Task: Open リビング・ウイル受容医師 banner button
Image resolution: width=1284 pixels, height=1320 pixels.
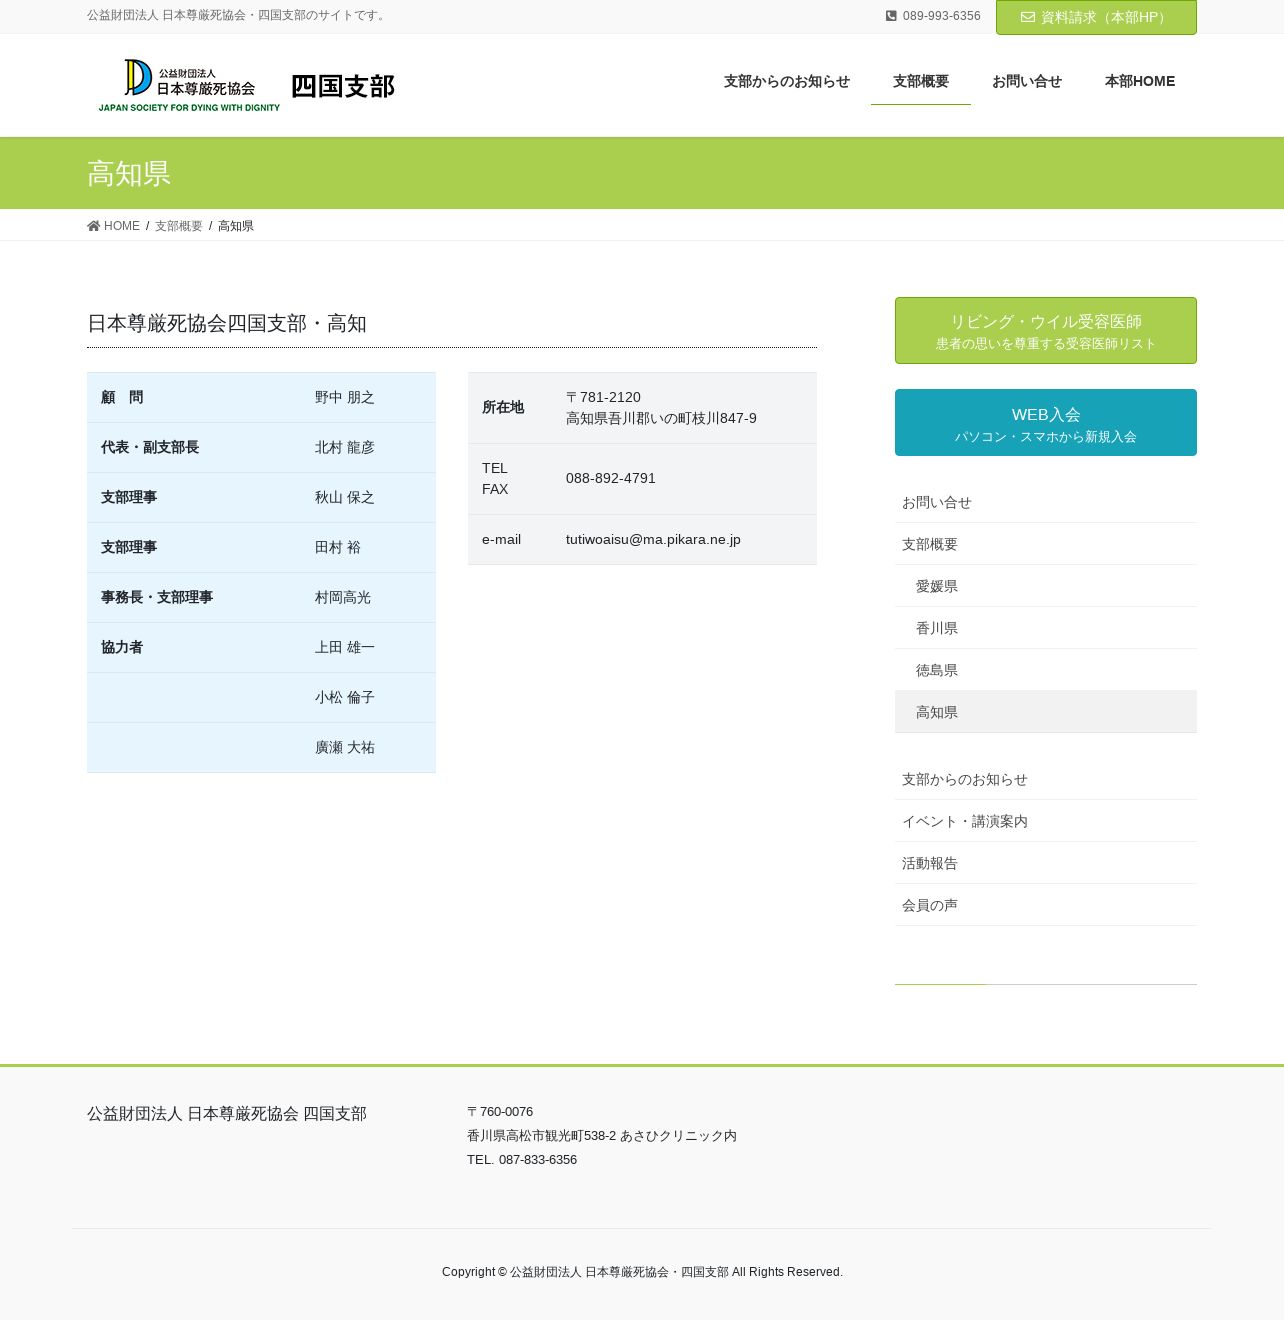Action: pyautogui.click(x=1046, y=330)
